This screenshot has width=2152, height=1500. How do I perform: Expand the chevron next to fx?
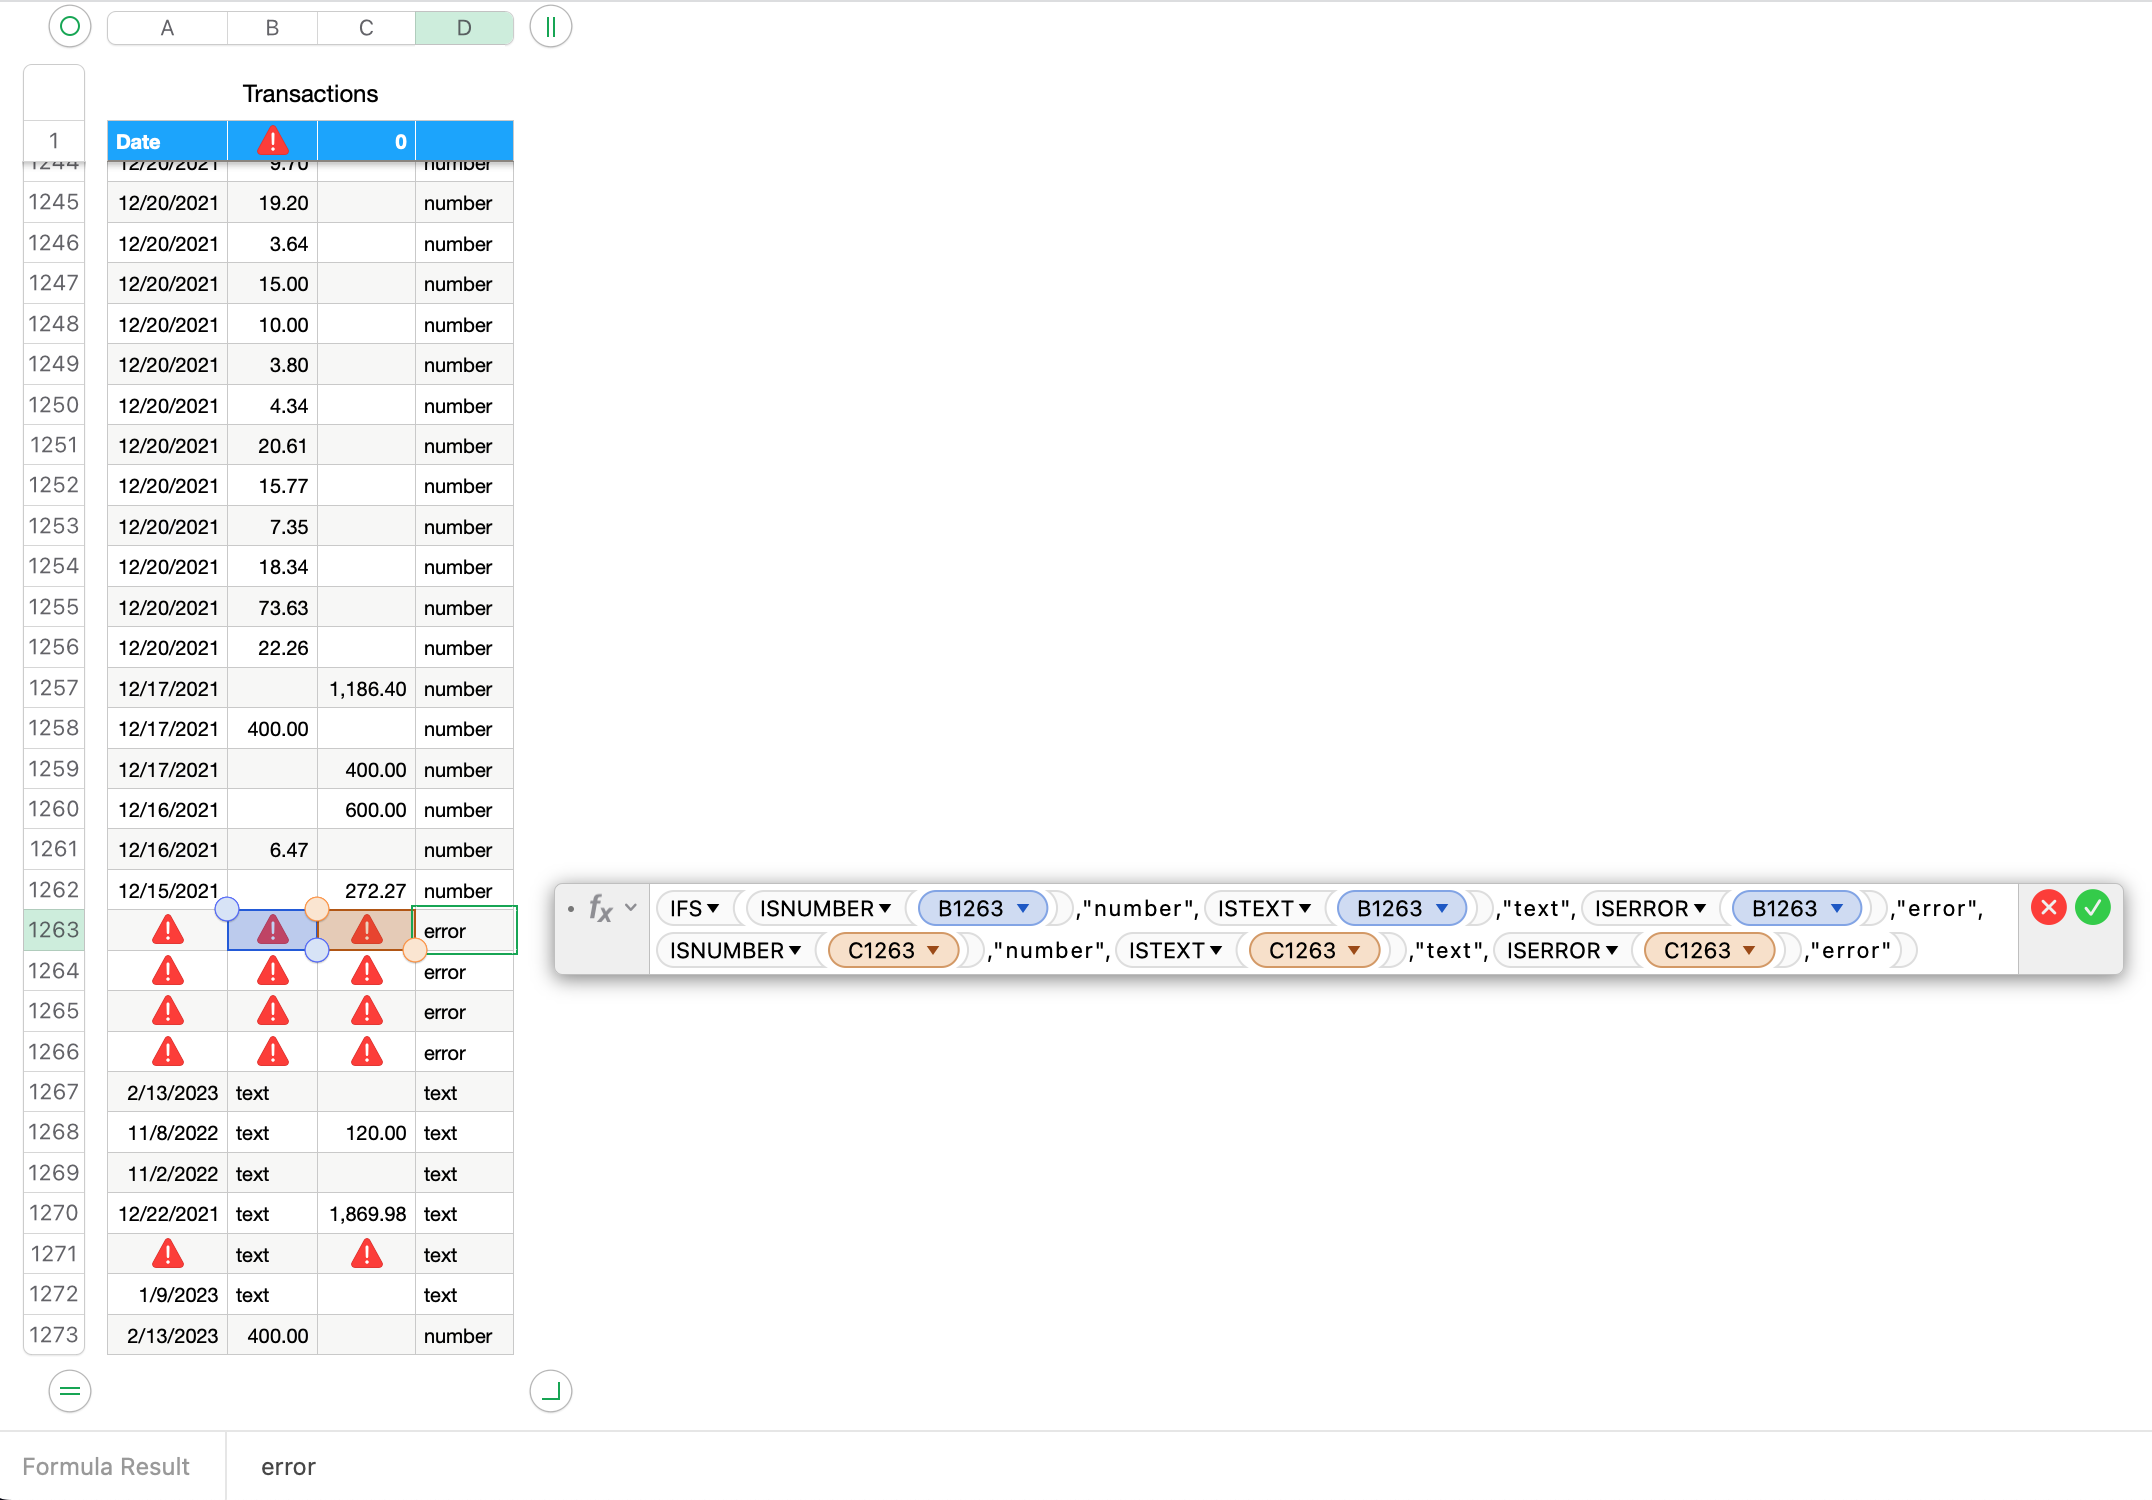[x=631, y=908]
